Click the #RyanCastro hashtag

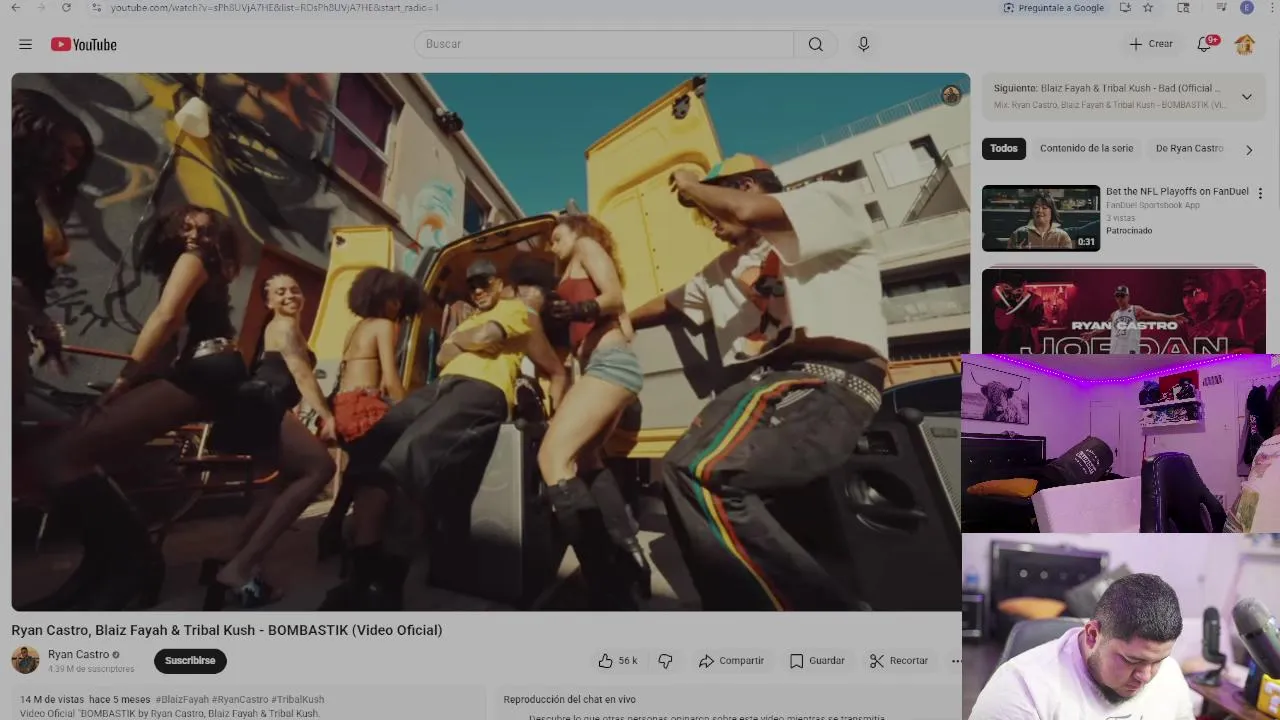click(x=240, y=699)
